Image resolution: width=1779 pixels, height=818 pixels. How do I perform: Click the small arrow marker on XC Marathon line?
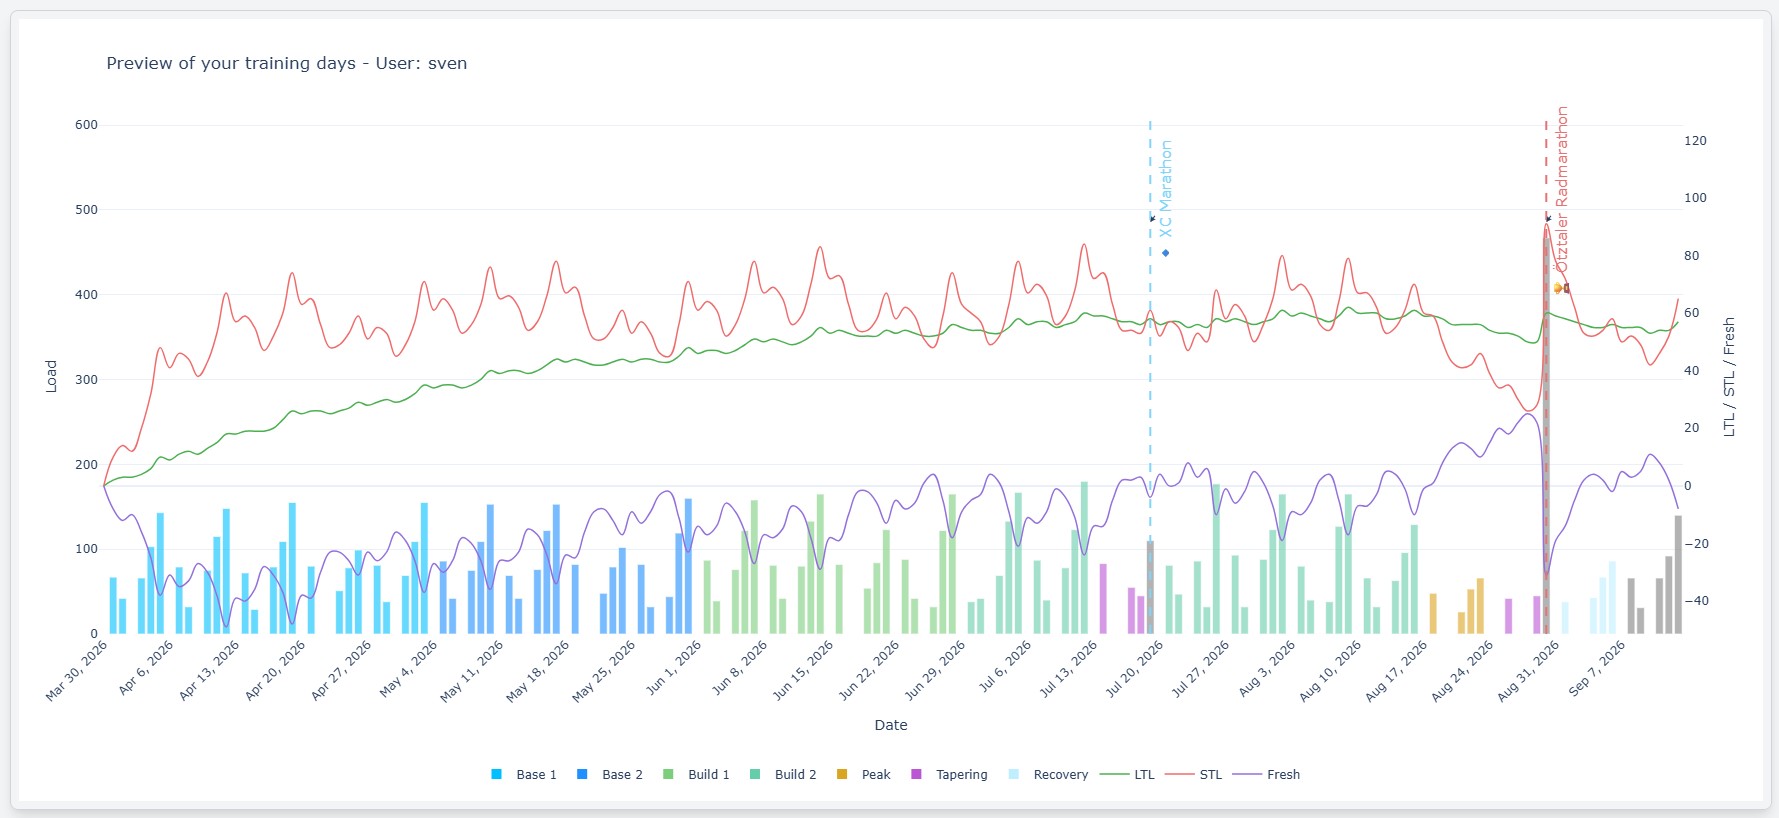click(x=1152, y=218)
